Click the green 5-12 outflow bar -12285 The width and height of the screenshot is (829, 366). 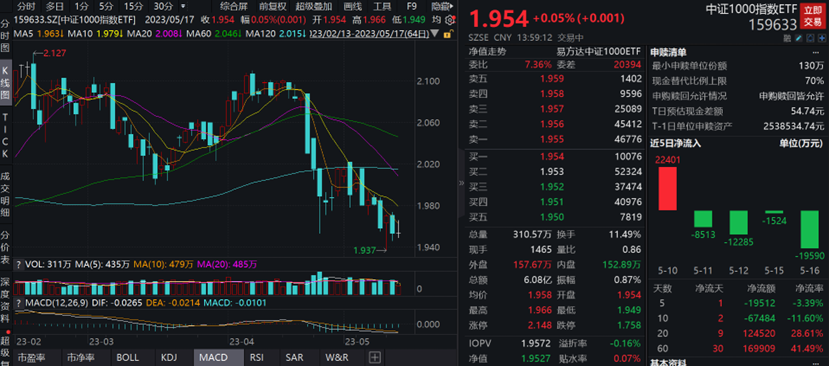tap(739, 222)
